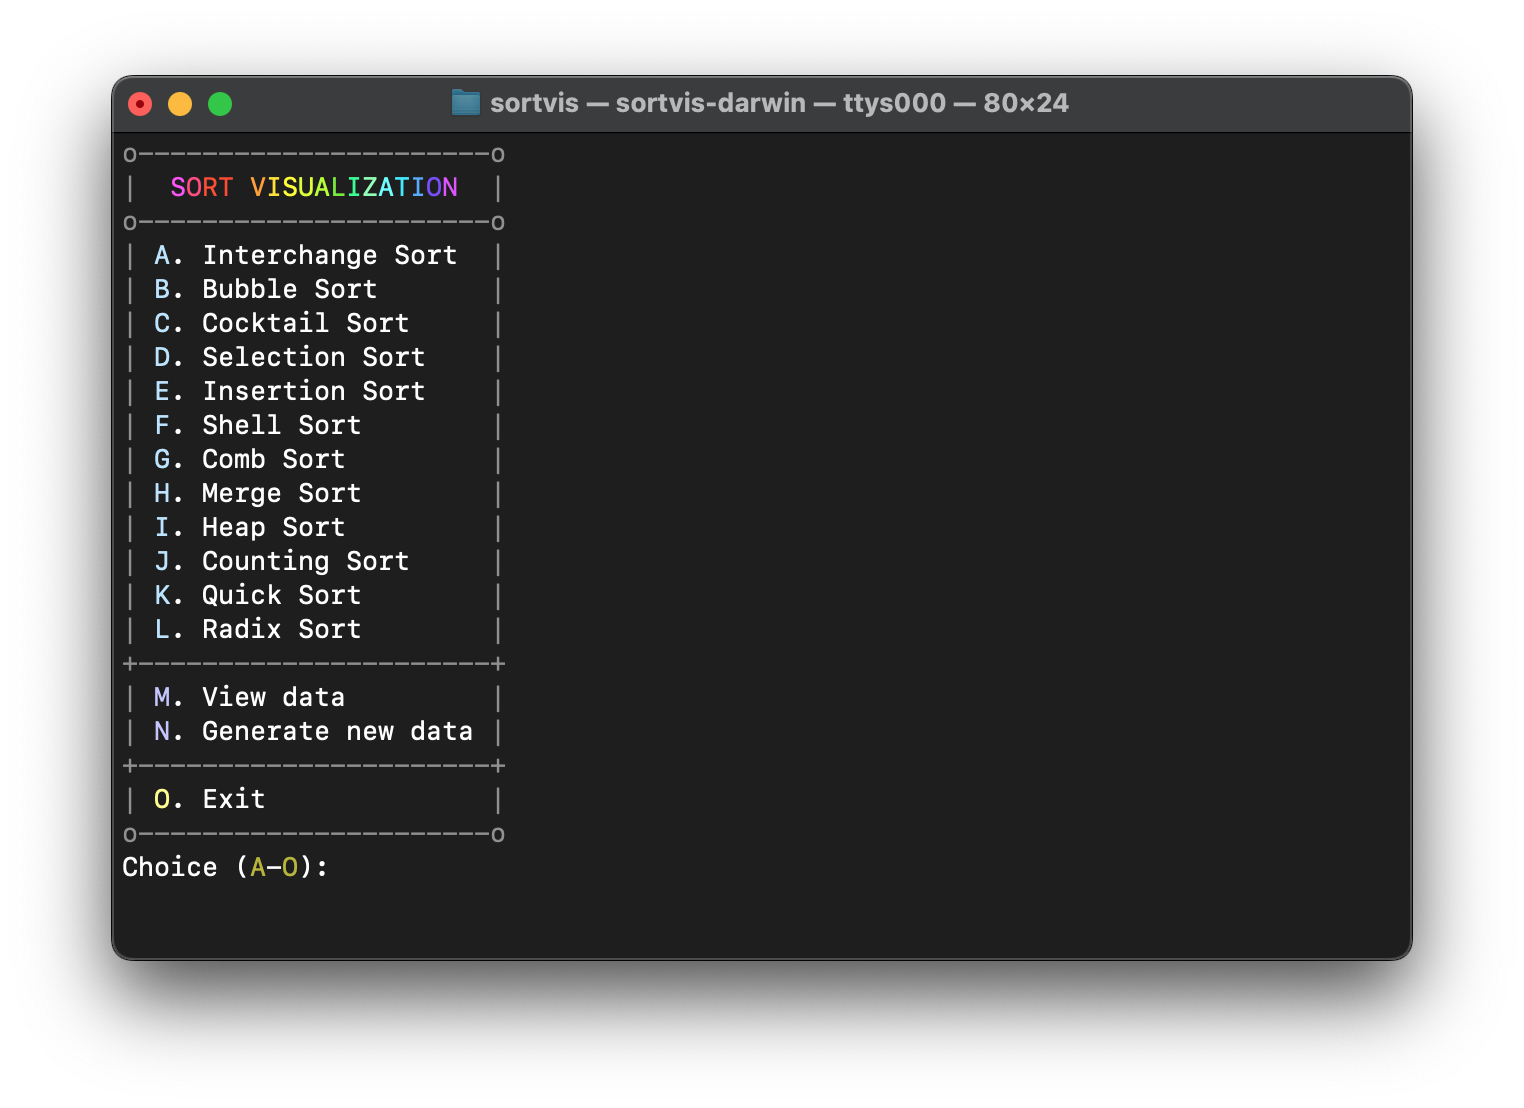The height and width of the screenshot is (1108, 1524).
Task: Click the folder icon in title bar
Action: tap(466, 103)
